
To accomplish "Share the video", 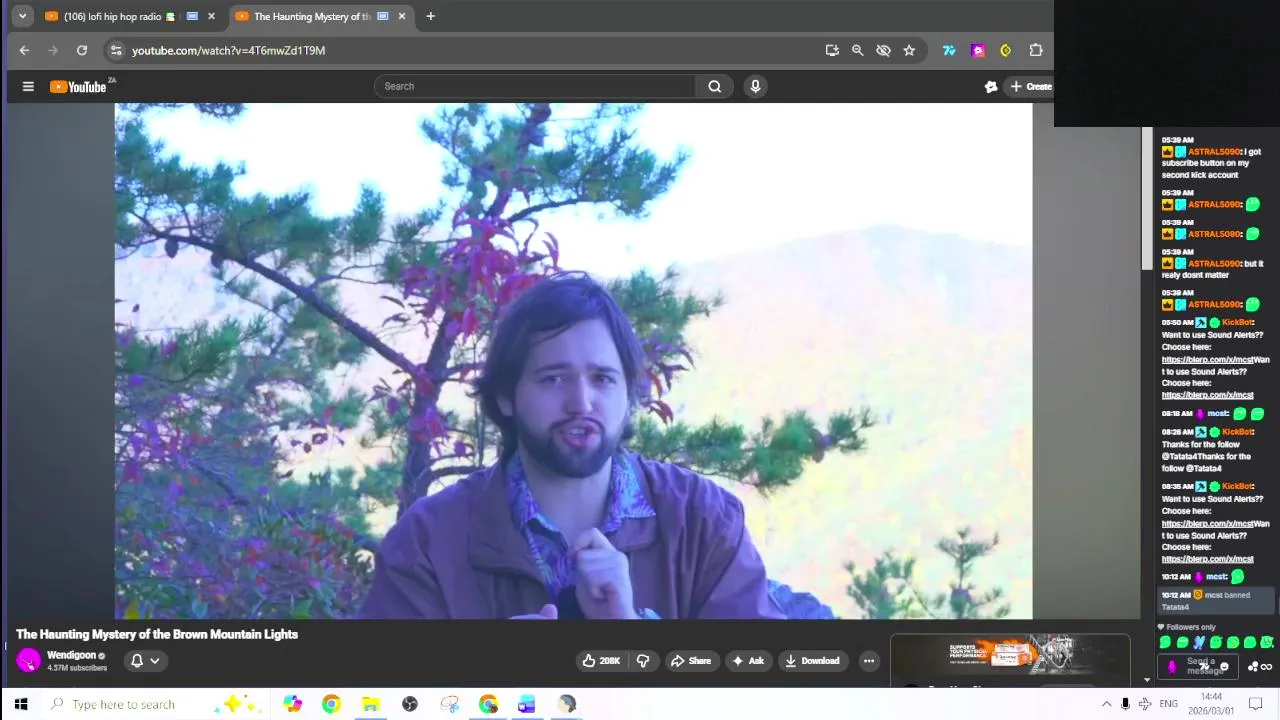I will pos(691,661).
